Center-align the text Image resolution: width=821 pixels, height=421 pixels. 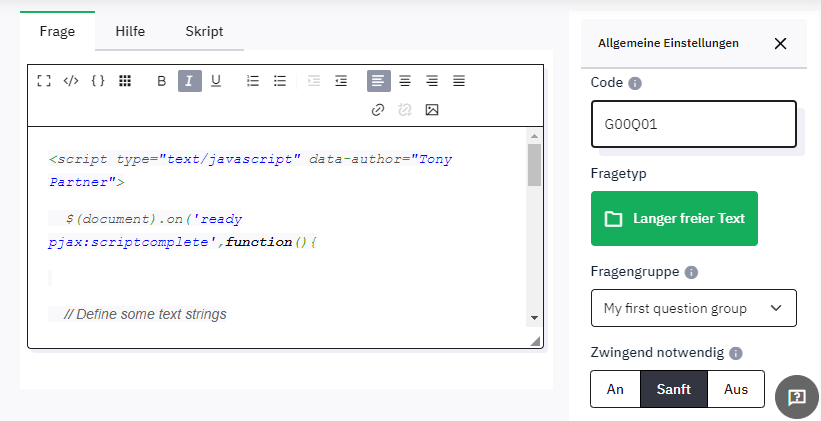coord(405,81)
